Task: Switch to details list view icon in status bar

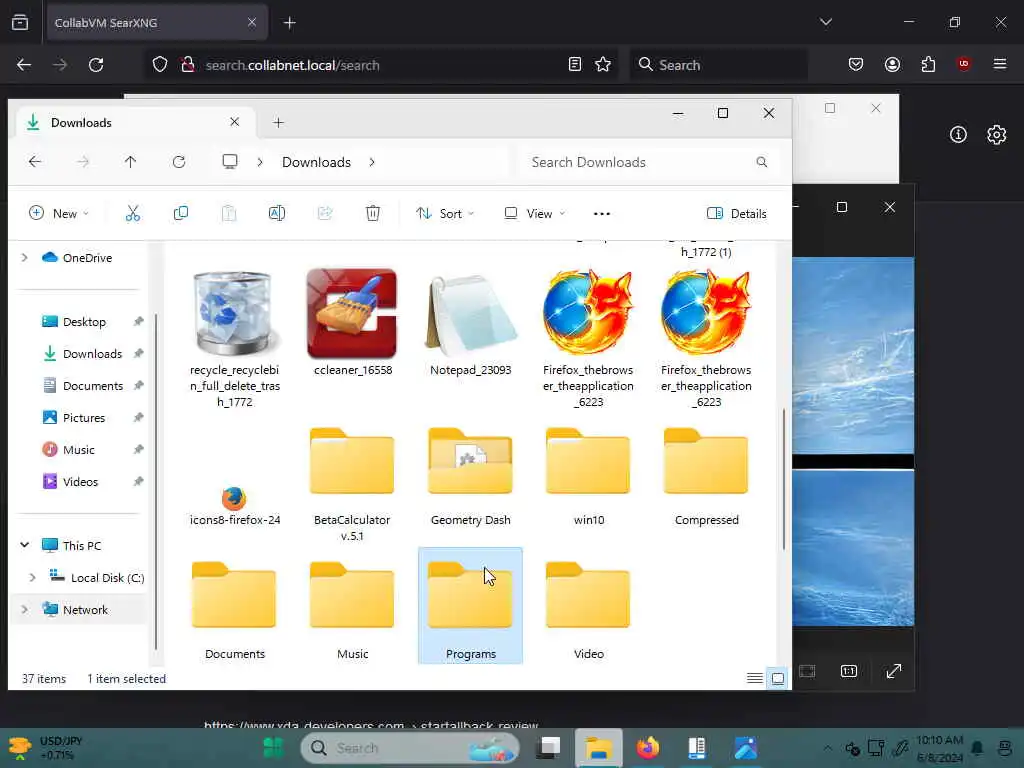Action: [754, 679]
